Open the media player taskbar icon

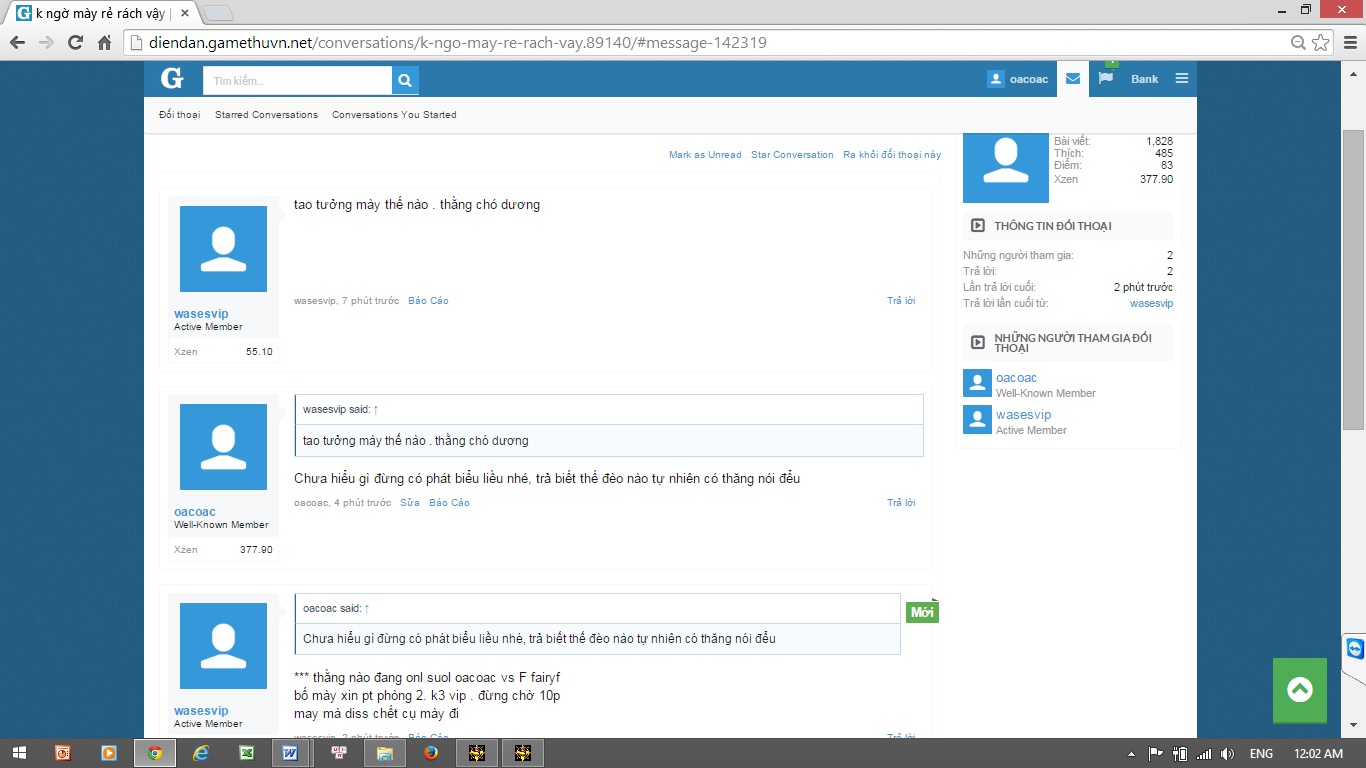coord(109,753)
